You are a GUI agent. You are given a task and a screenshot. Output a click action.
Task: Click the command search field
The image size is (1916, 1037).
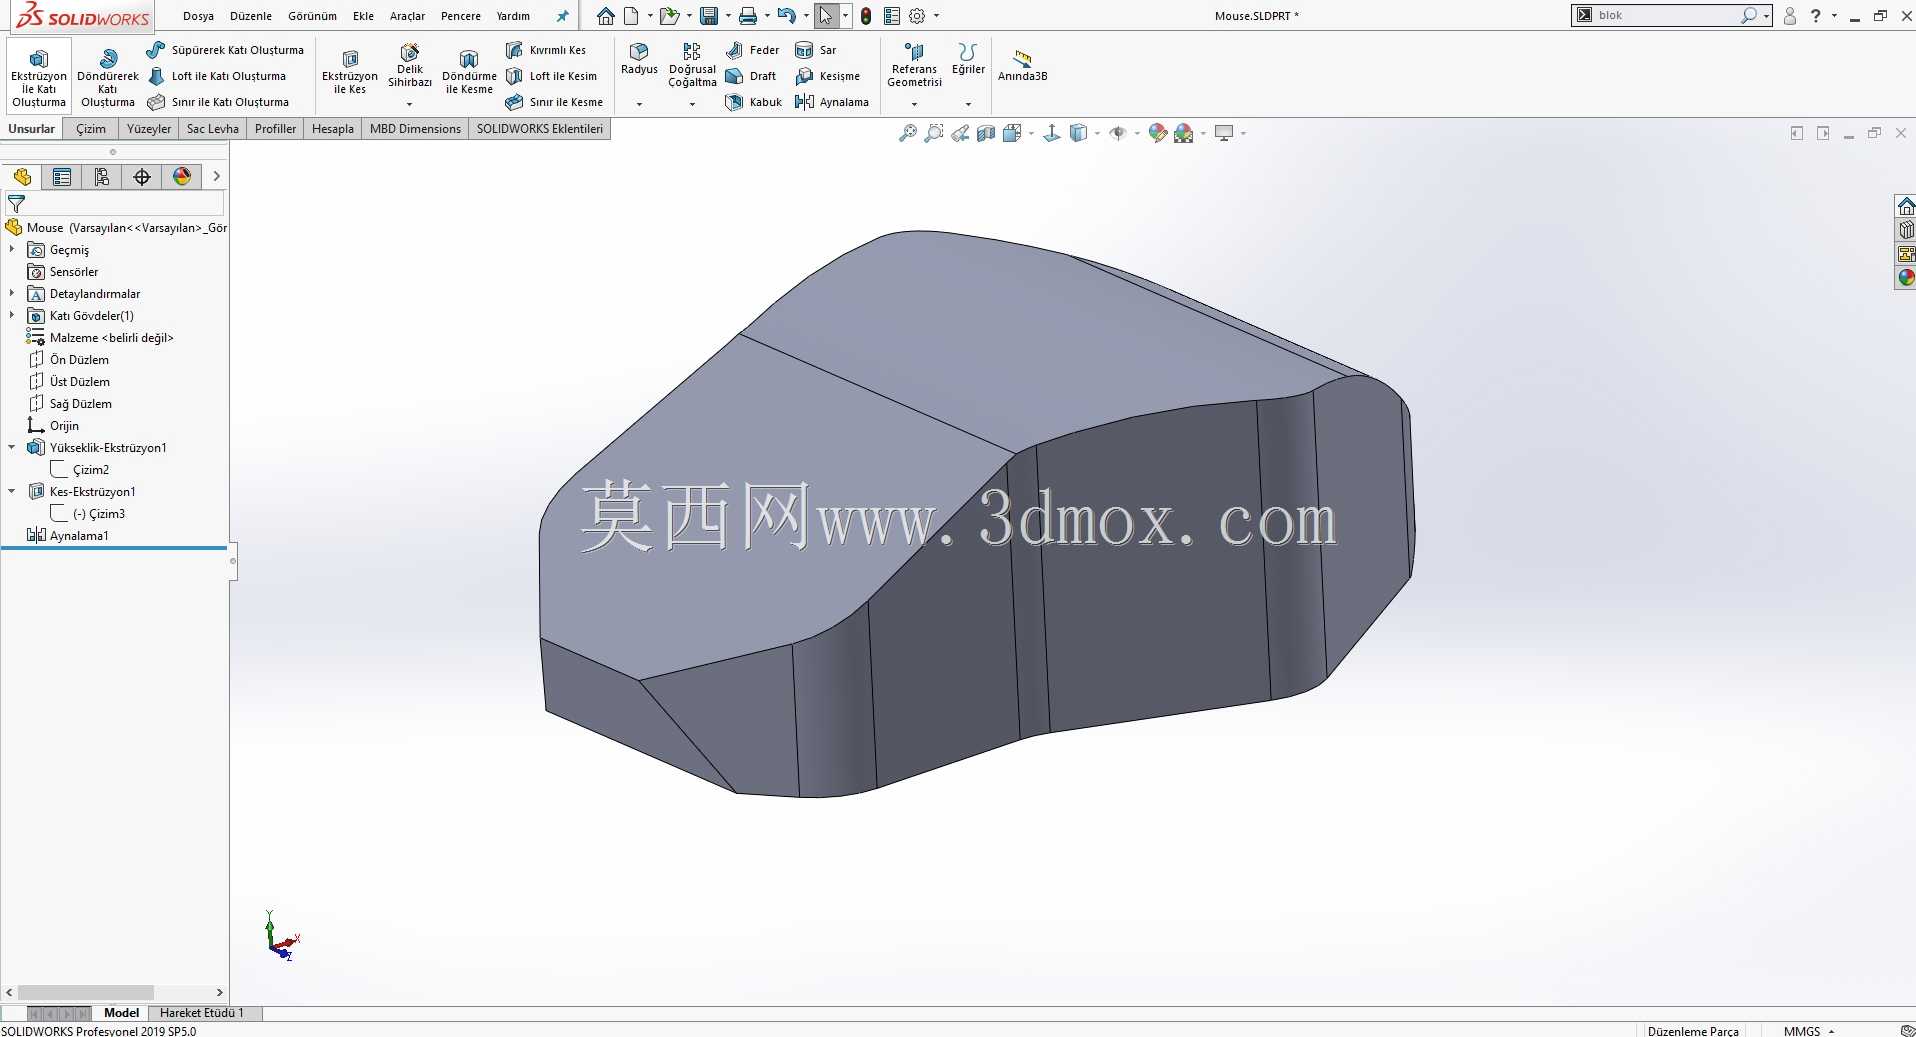coord(1666,15)
